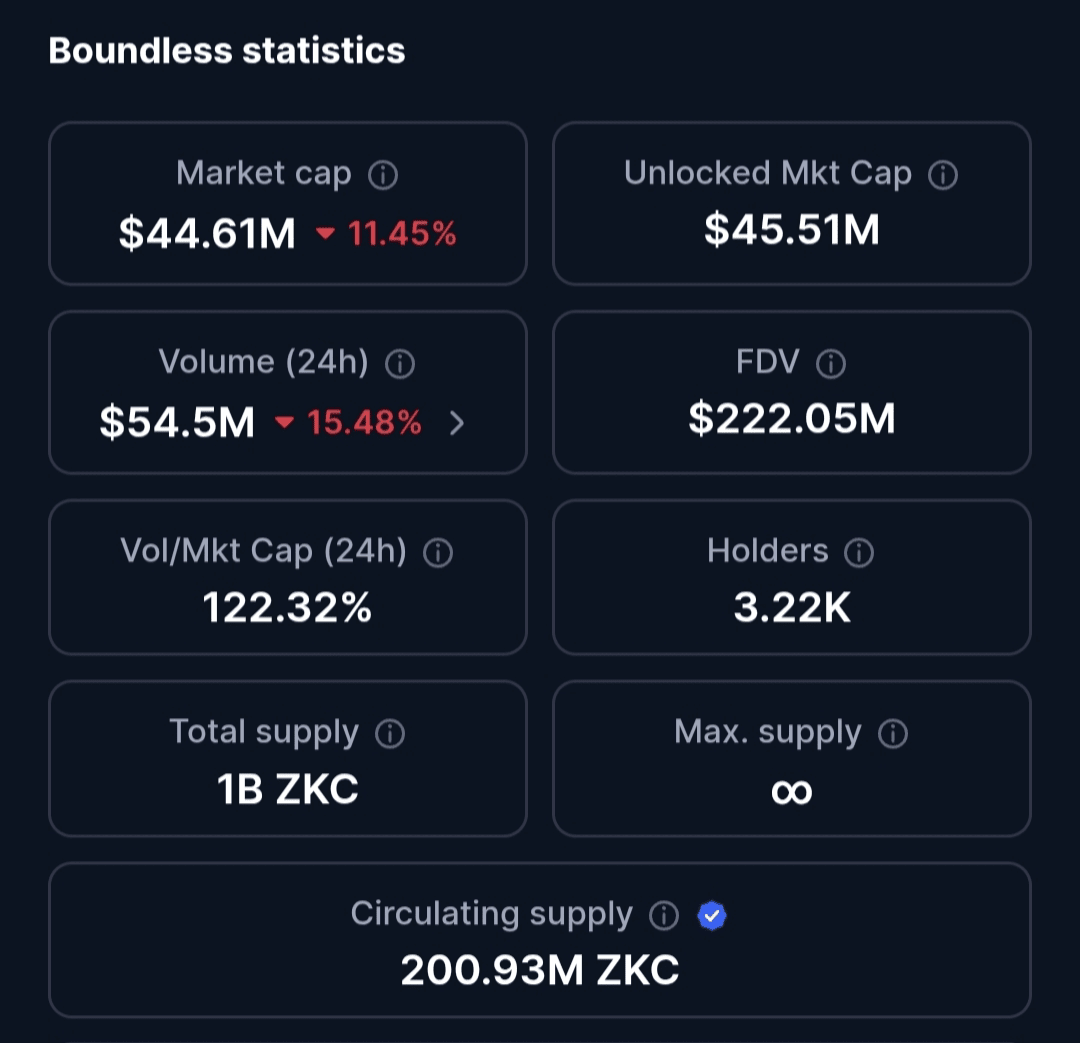Select the 1B ZKC Total supply card
This screenshot has width=1080, height=1043.
coord(288,758)
